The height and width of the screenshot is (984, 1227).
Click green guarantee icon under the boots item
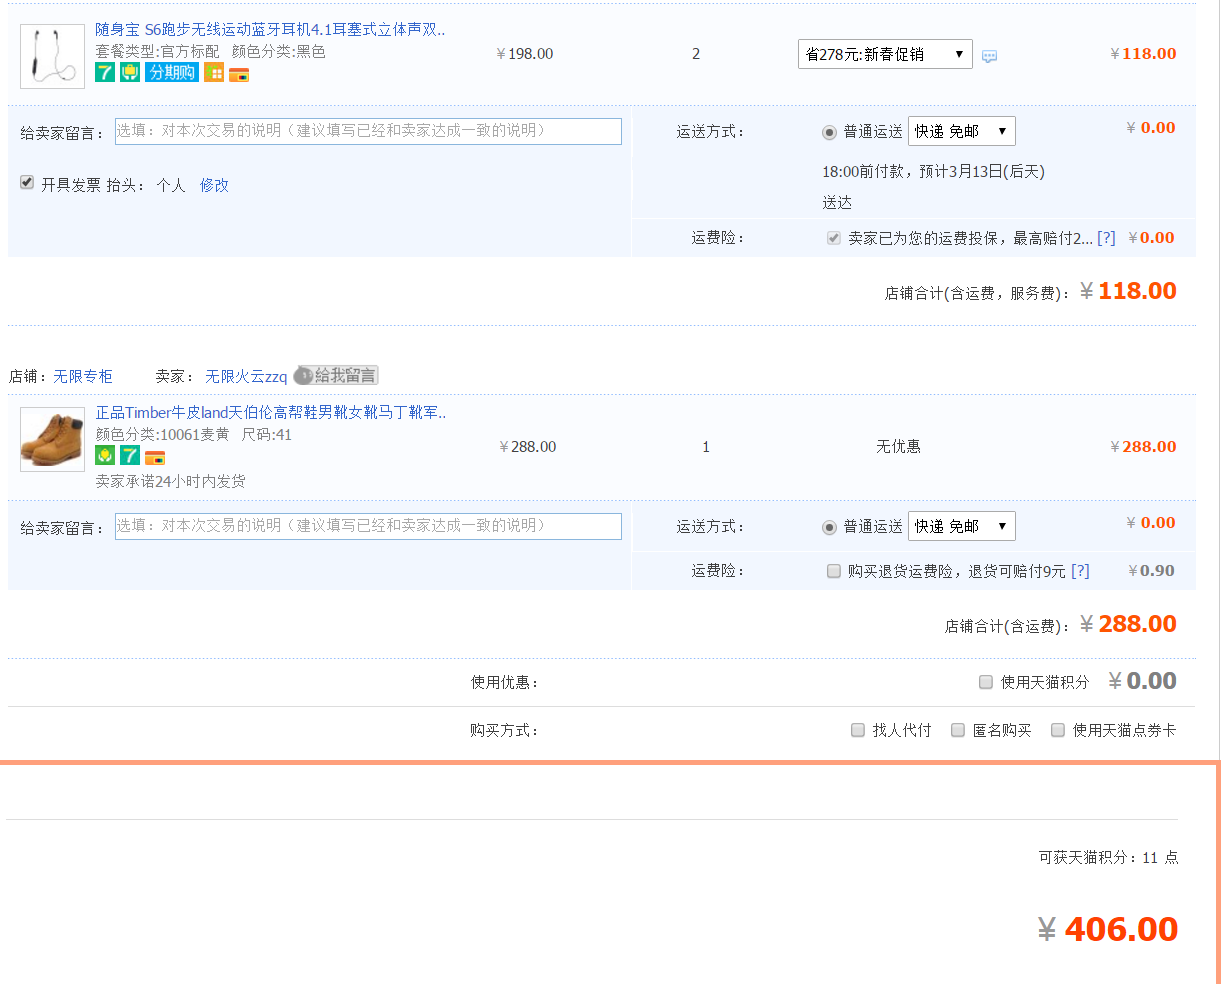(x=105, y=456)
